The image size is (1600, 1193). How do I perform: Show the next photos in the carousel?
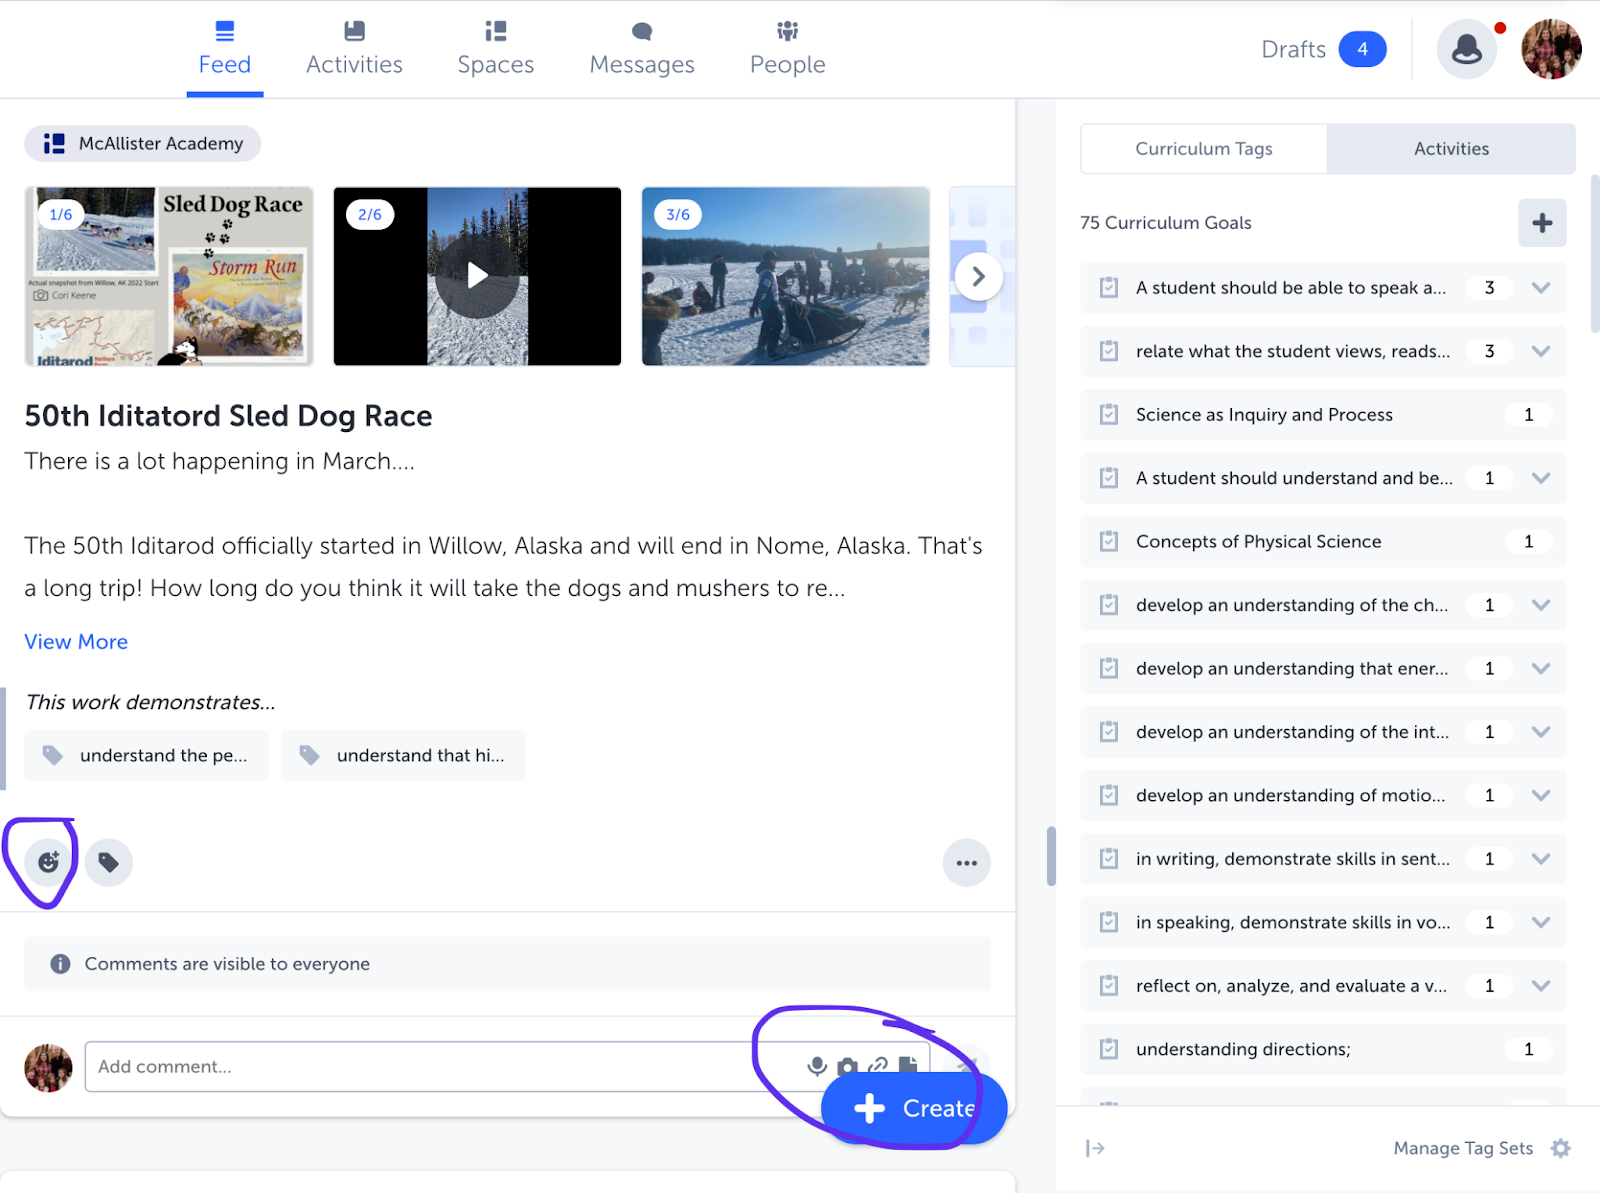tap(978, 277)
